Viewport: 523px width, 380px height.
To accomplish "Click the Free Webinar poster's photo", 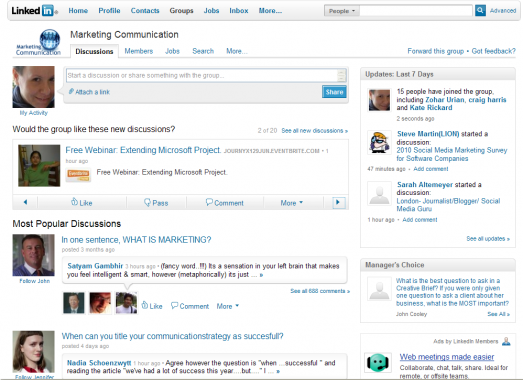I will coord(39,165).
